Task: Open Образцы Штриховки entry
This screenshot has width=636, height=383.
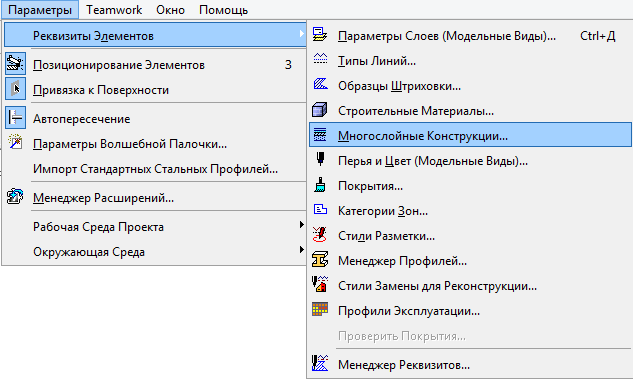Action: pyautogui.click(x=470, y=86)
